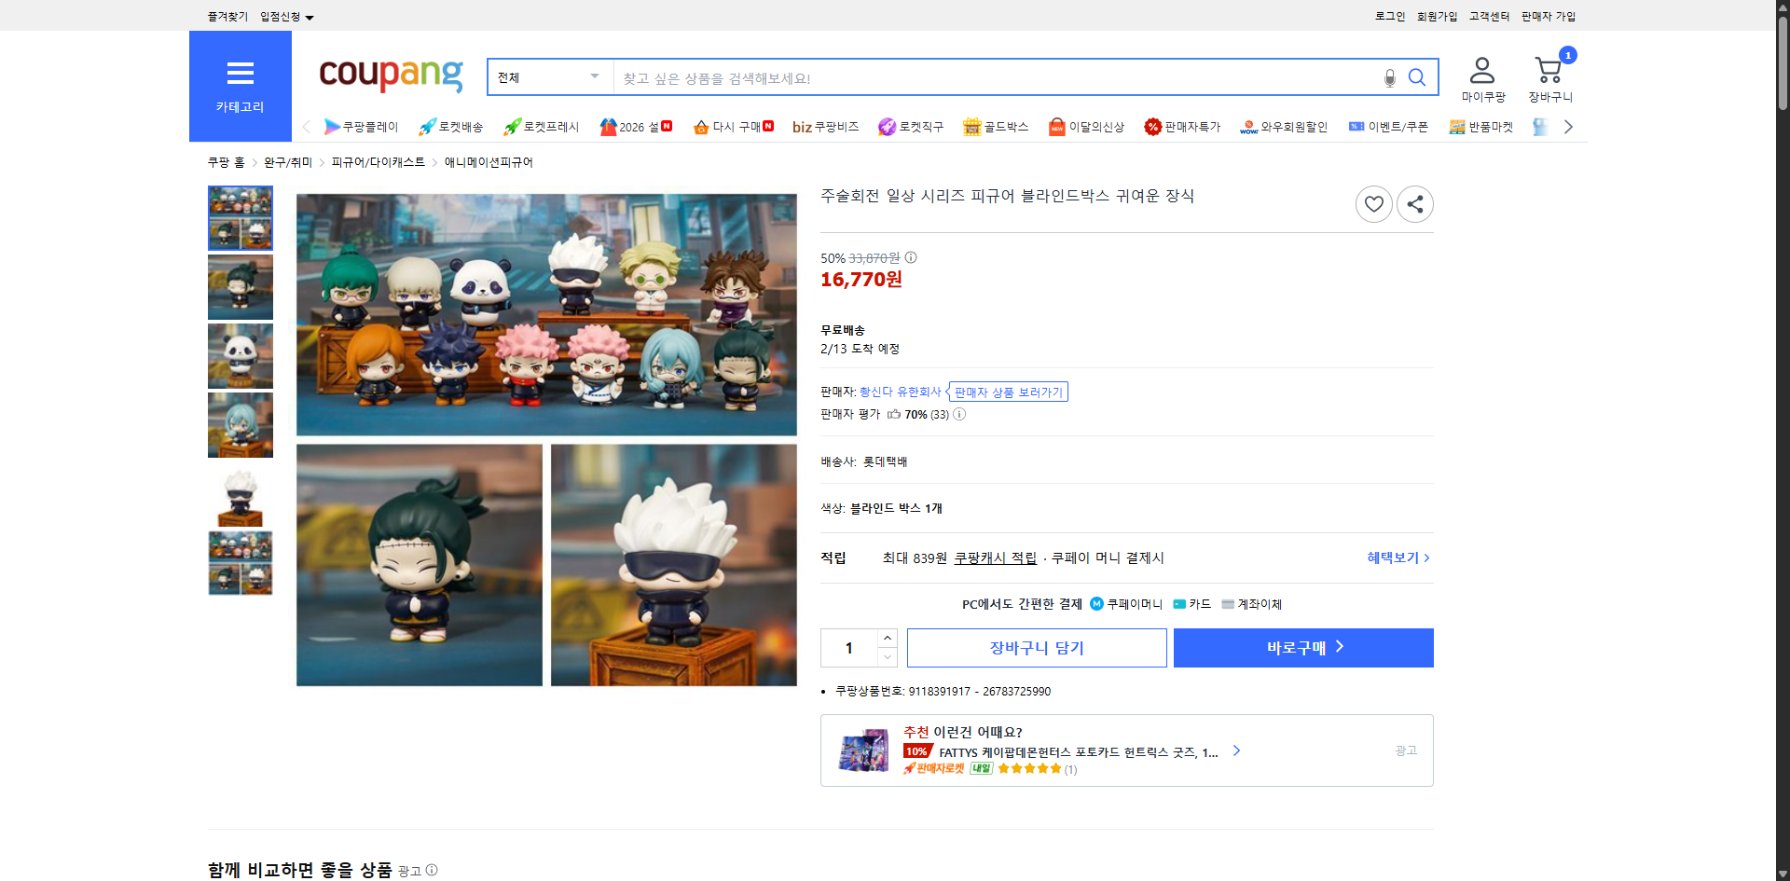1790x881 pixels.
Task: Select white-haired blindfold figure thumbnail
Action: pos(240,494)
